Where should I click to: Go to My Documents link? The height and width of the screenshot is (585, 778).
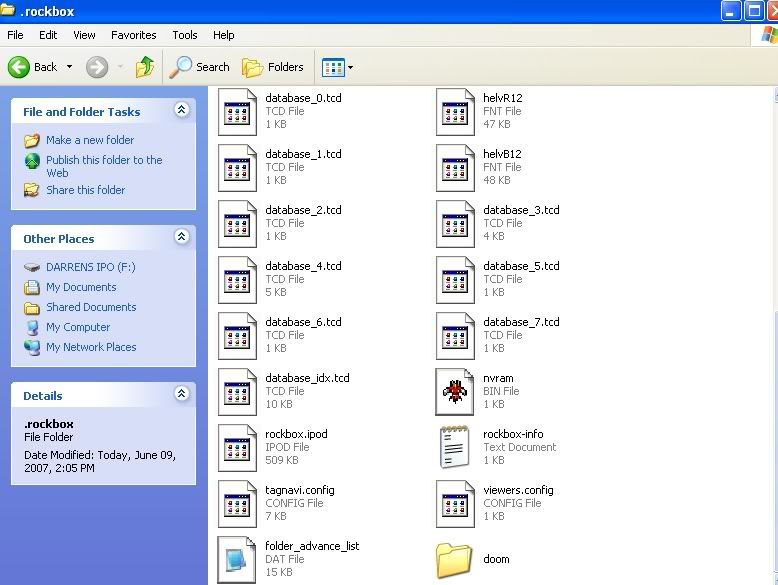click(x=81, y=287)
